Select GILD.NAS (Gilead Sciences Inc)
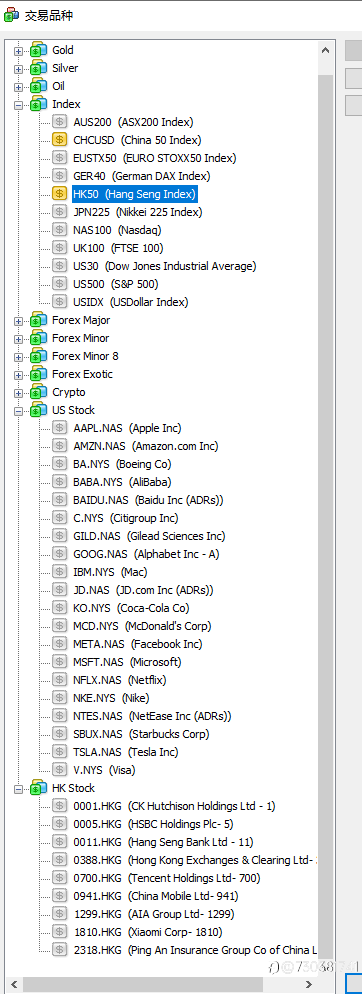Image resolution: width=362 pixels, height=994 pixels. pyautogui.click(x=149, y=536)
